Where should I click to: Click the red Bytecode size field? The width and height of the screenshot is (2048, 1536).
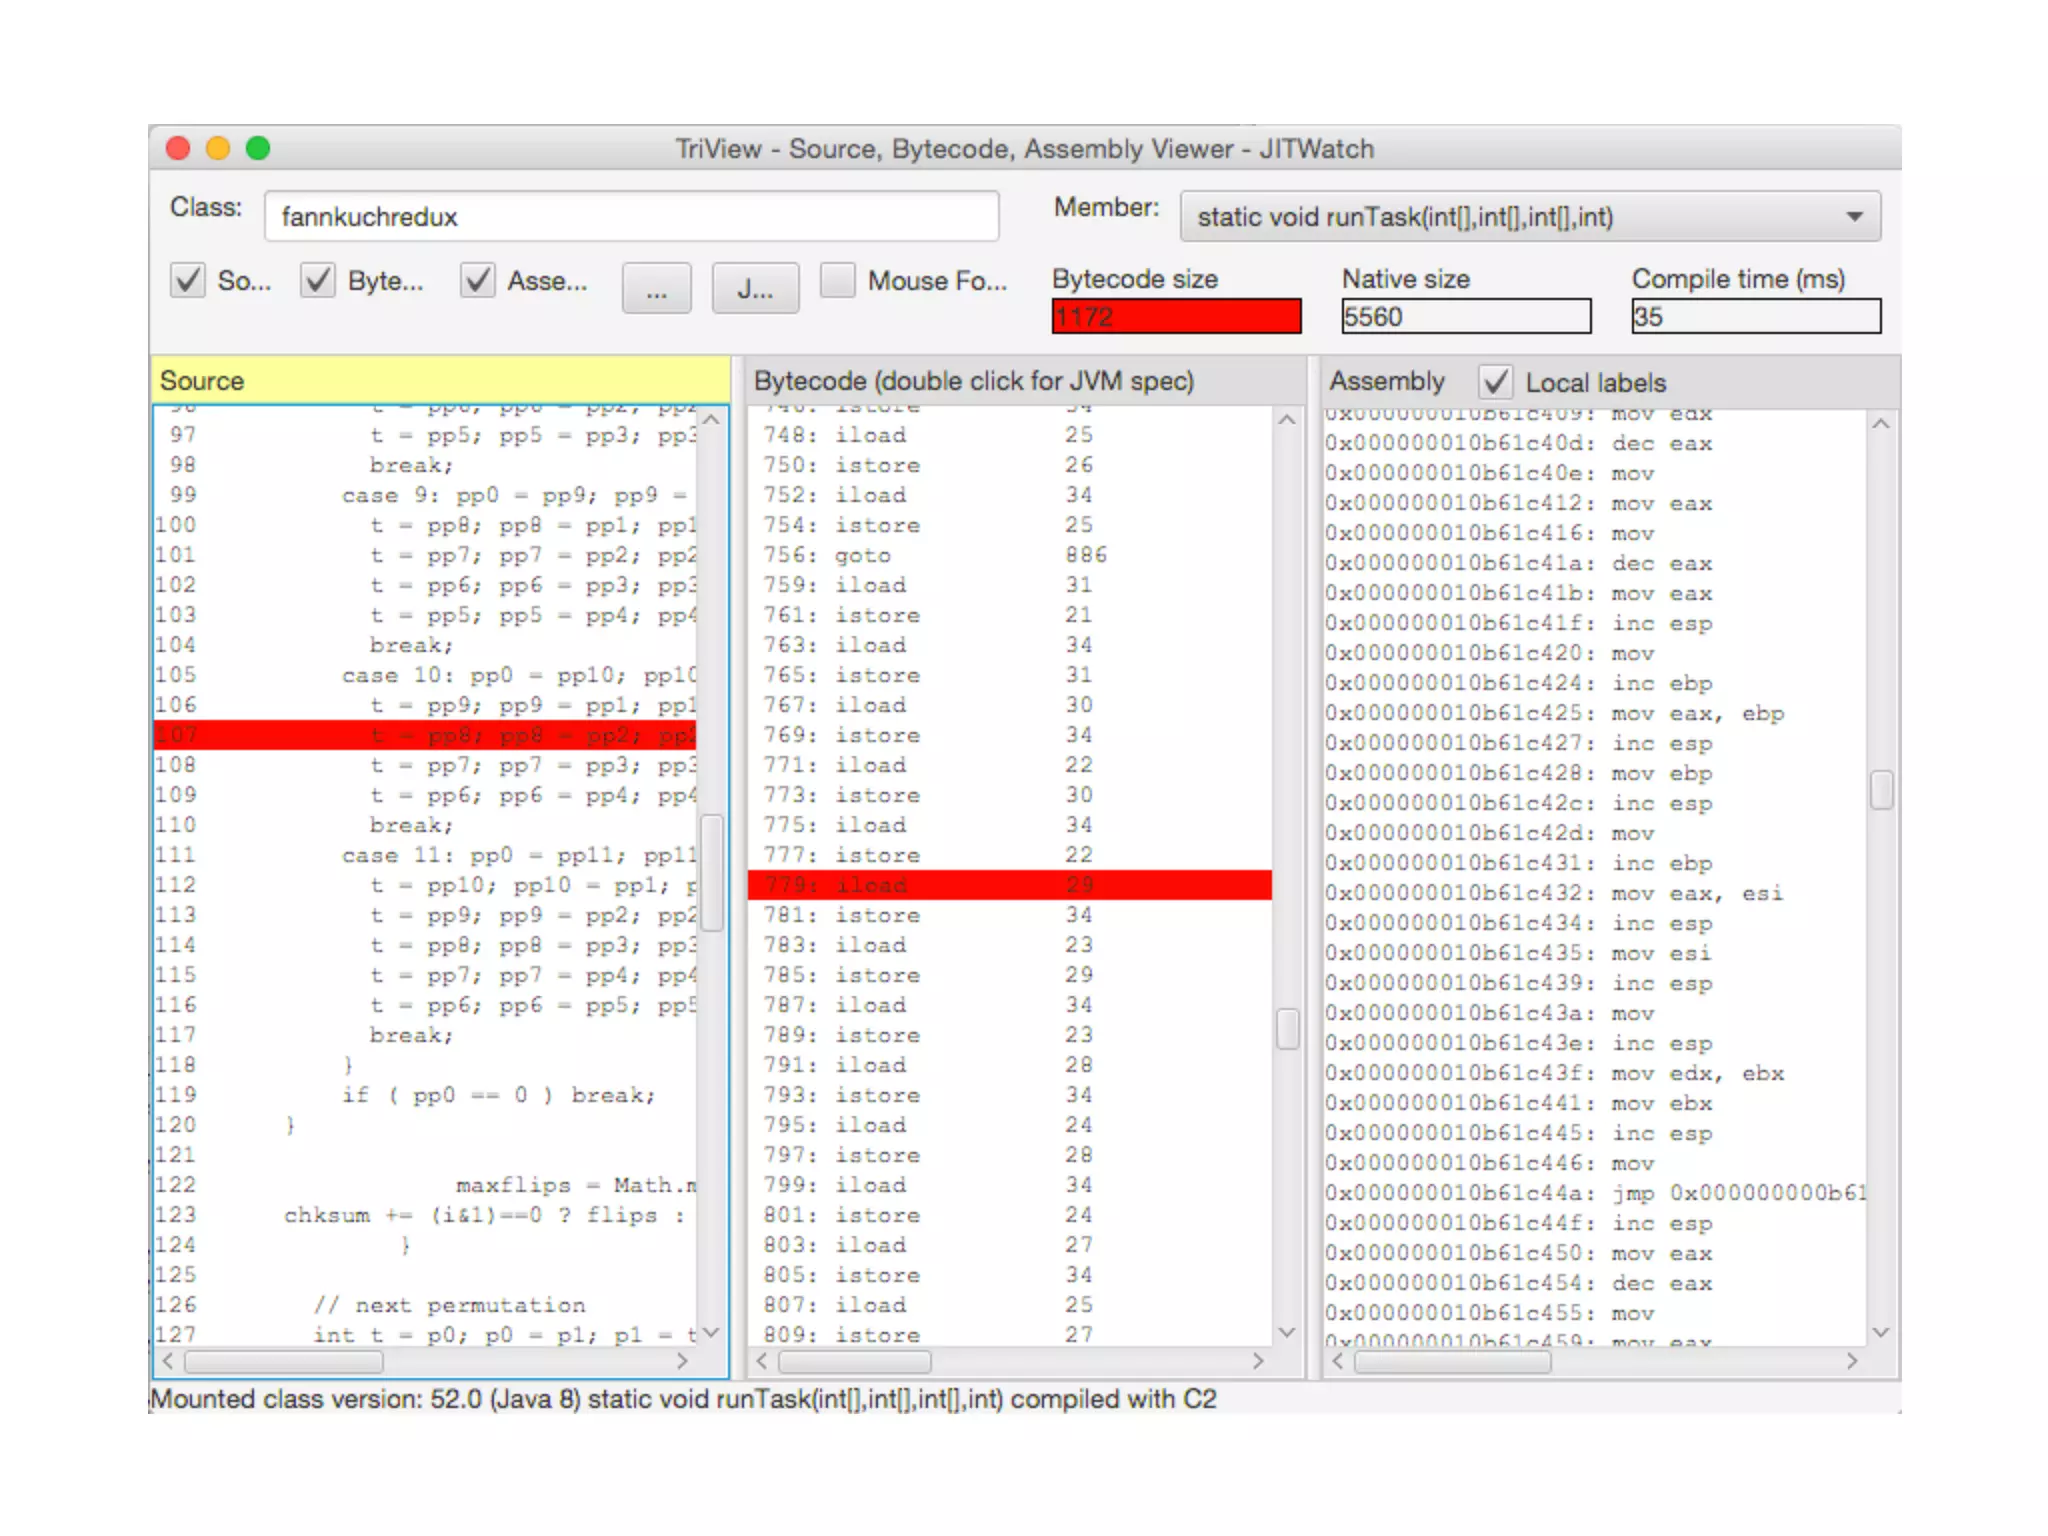point(1176,317)
